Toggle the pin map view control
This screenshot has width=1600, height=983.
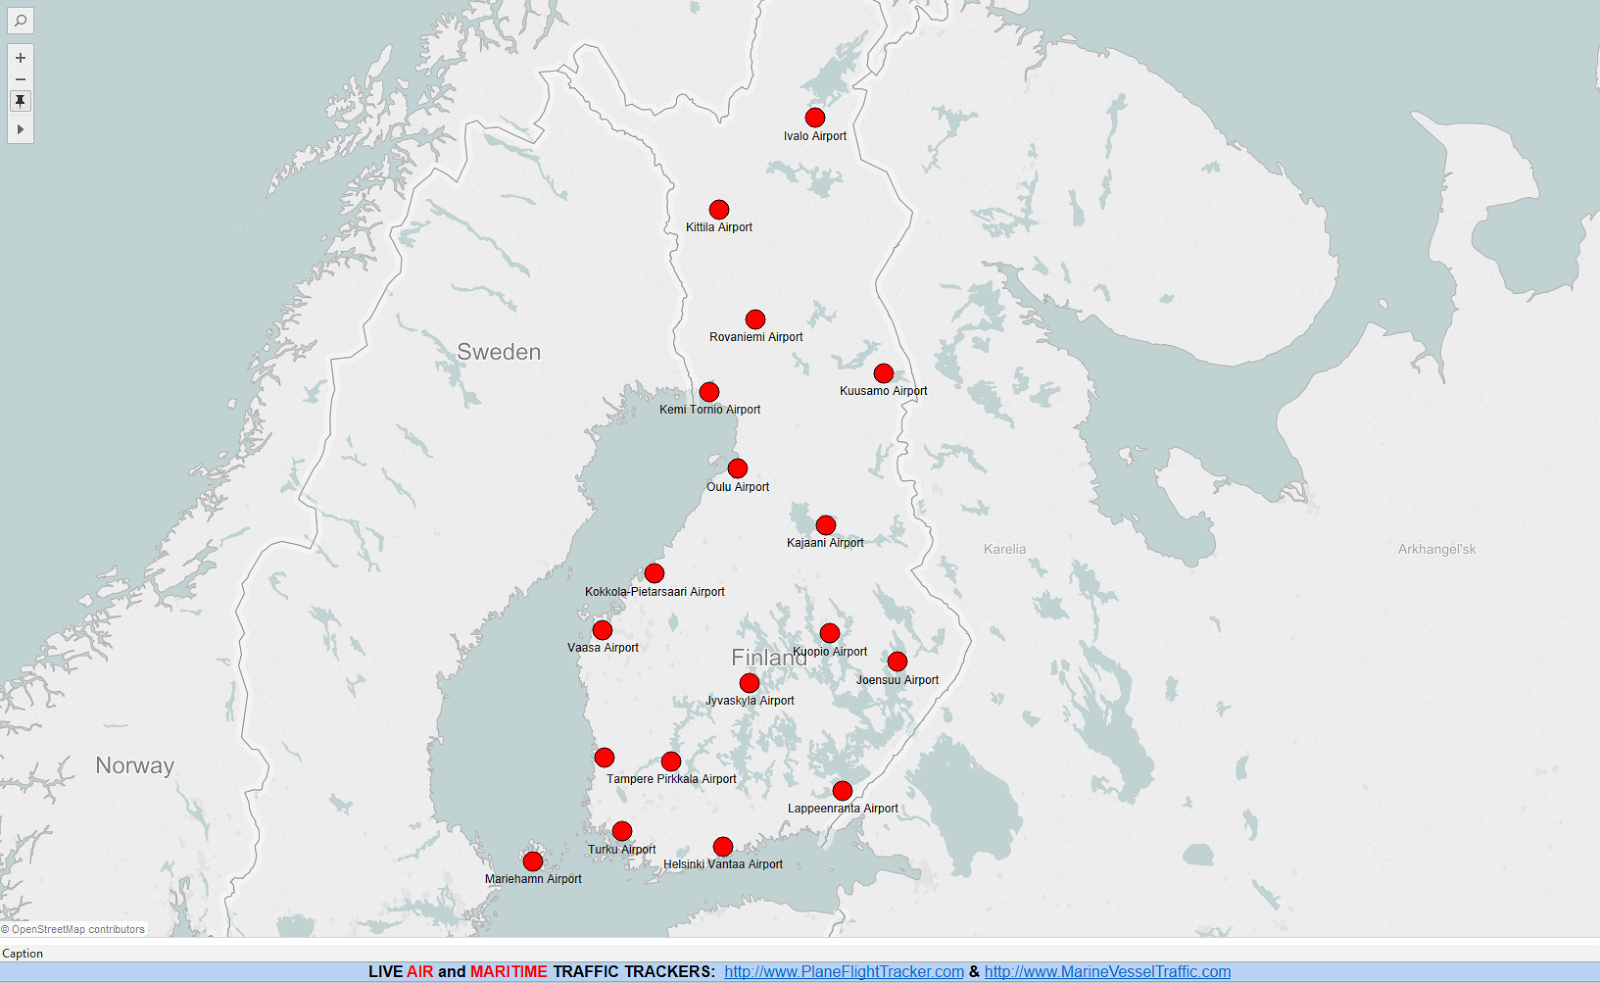20,100
